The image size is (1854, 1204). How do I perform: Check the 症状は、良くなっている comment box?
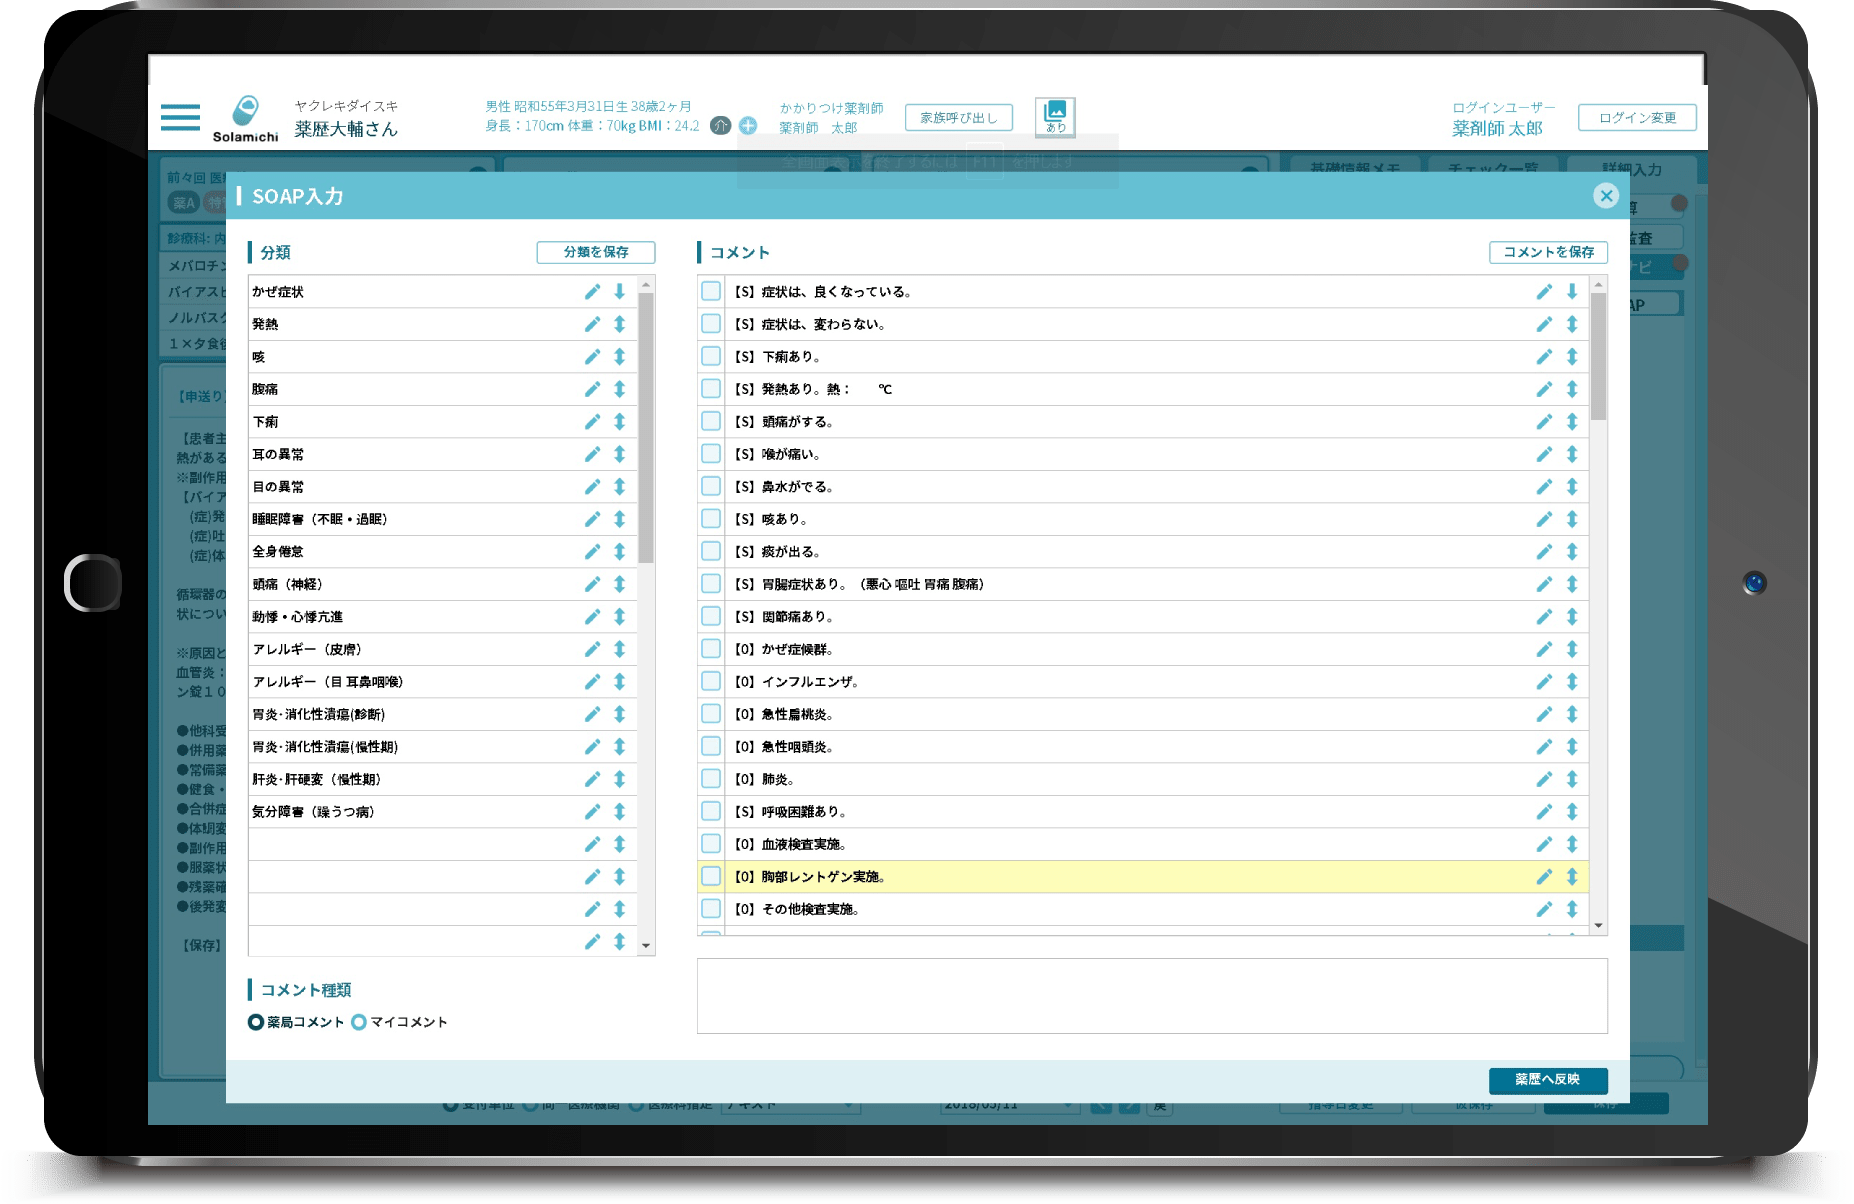point(711,292)
